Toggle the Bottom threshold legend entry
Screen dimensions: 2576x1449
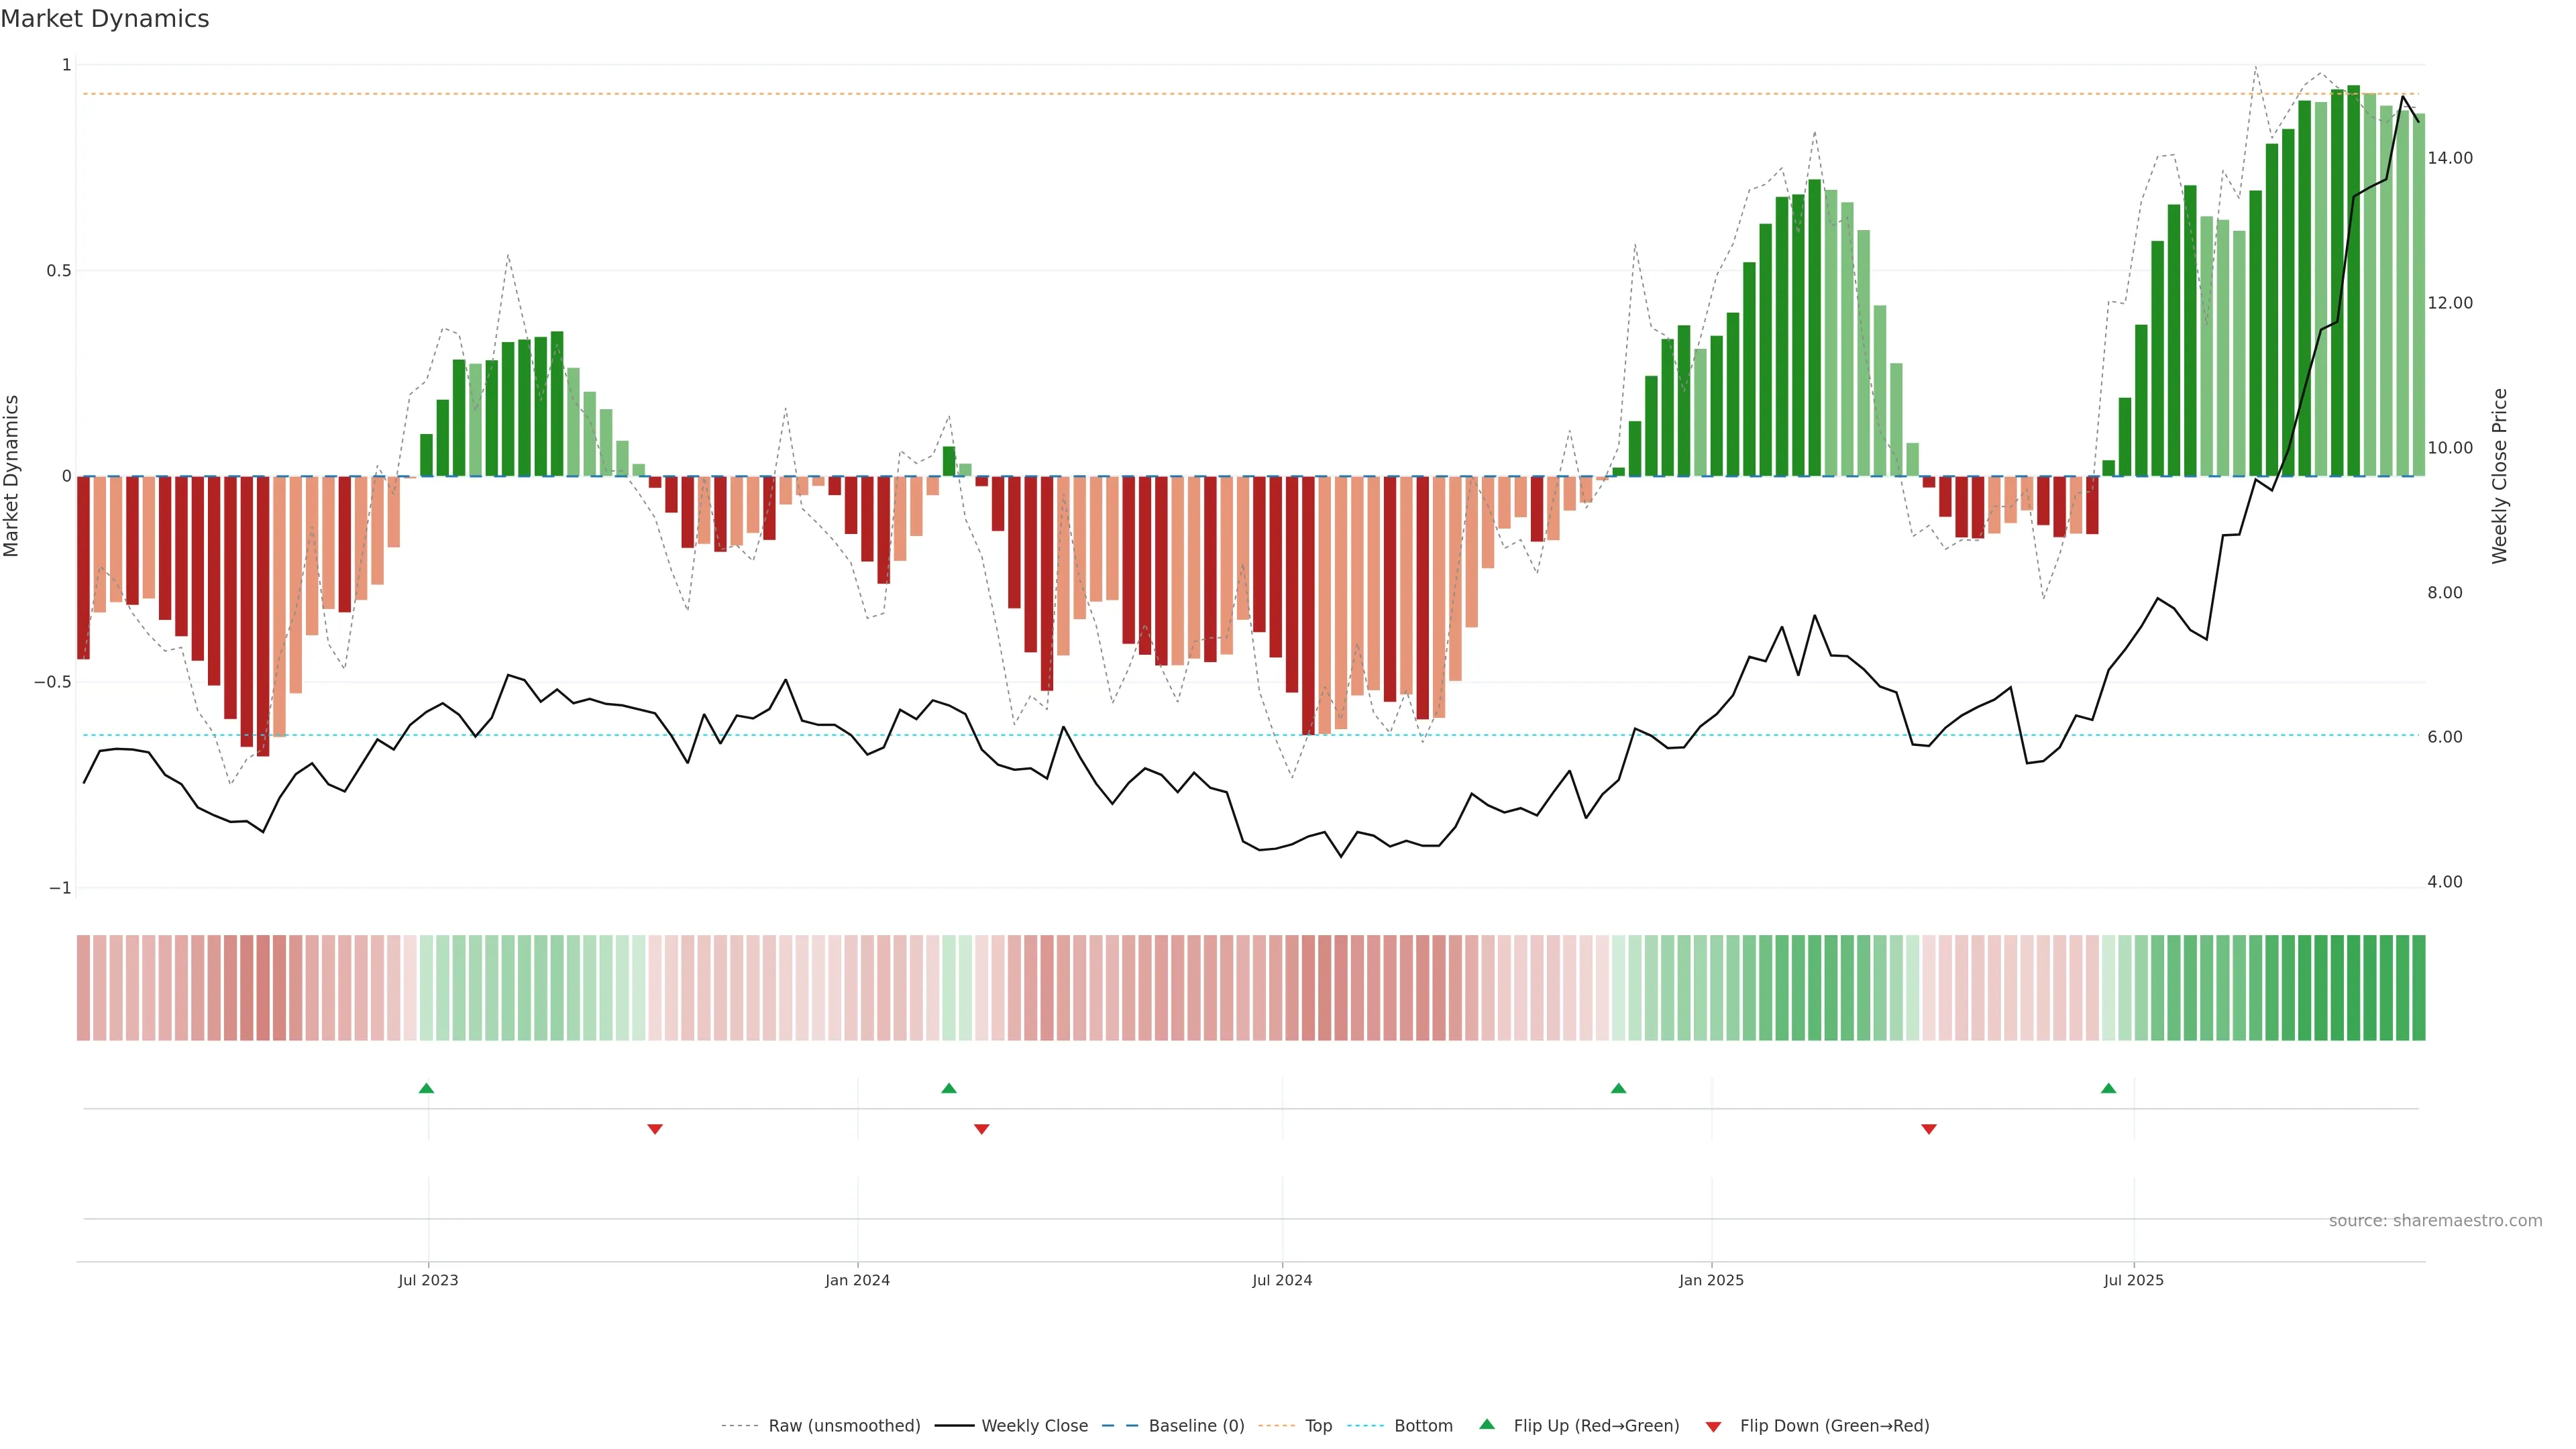tap(1423, 1426)
